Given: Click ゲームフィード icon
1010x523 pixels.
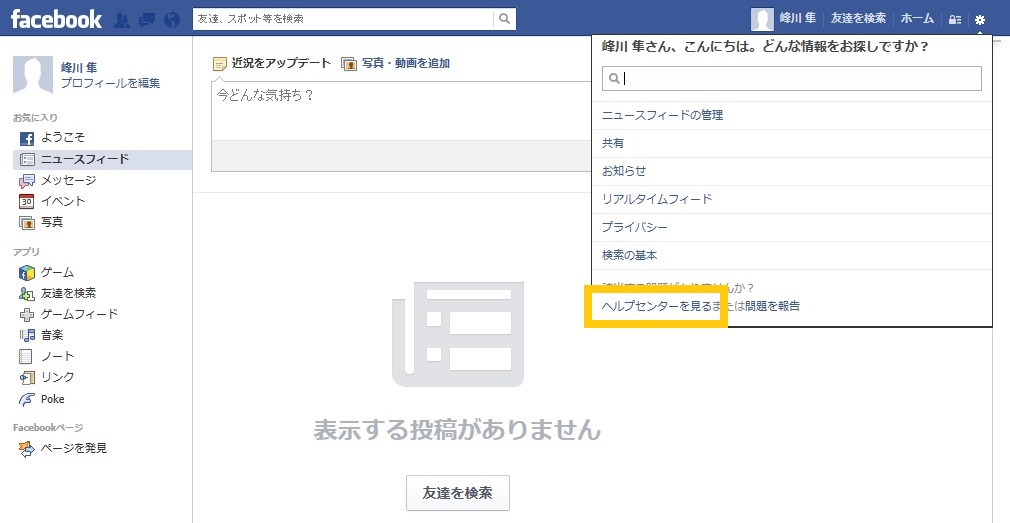Looking at the screenshot, I should pyautogui.click(x=26, y=315).
